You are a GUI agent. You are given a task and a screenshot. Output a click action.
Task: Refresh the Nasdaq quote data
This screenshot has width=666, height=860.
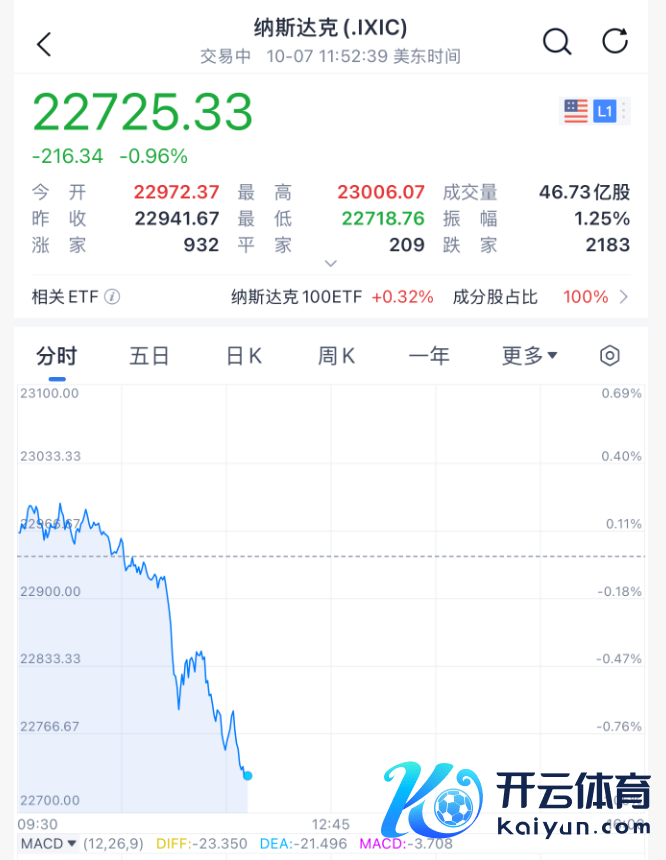click(615, 42)
